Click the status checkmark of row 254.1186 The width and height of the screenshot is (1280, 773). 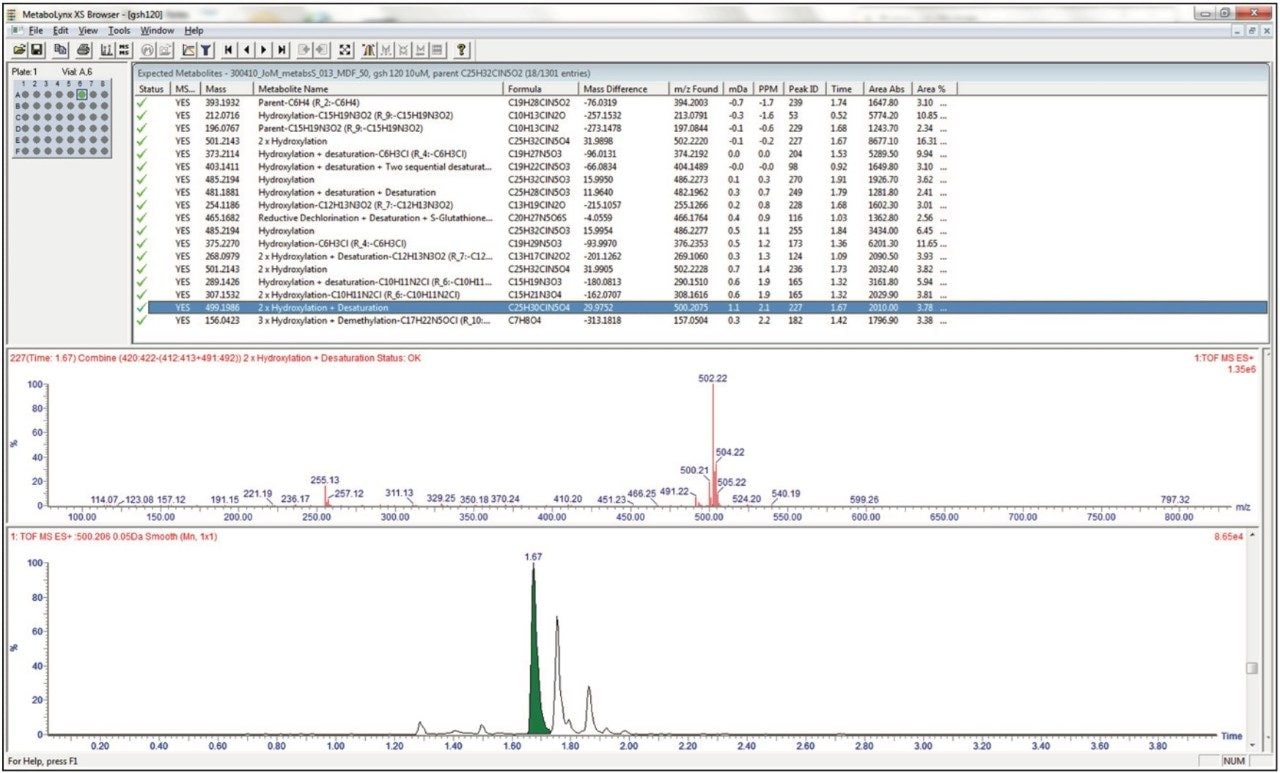143,205
